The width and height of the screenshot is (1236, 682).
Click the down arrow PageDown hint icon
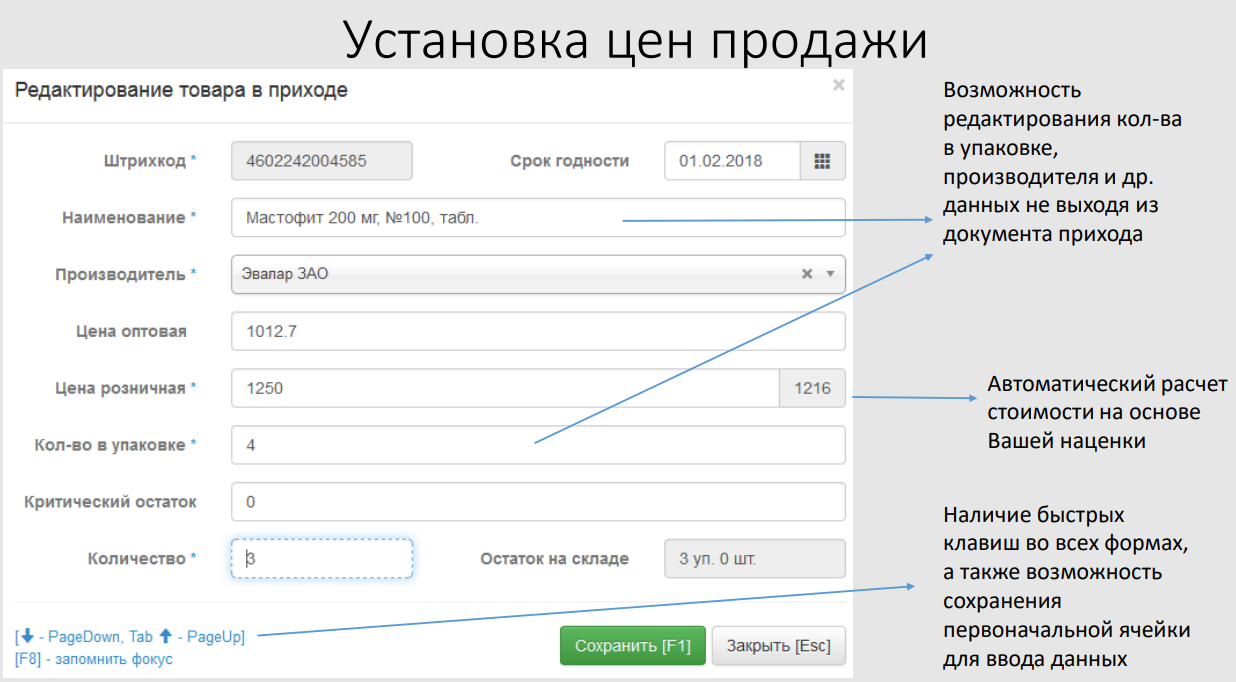point(27,636)
